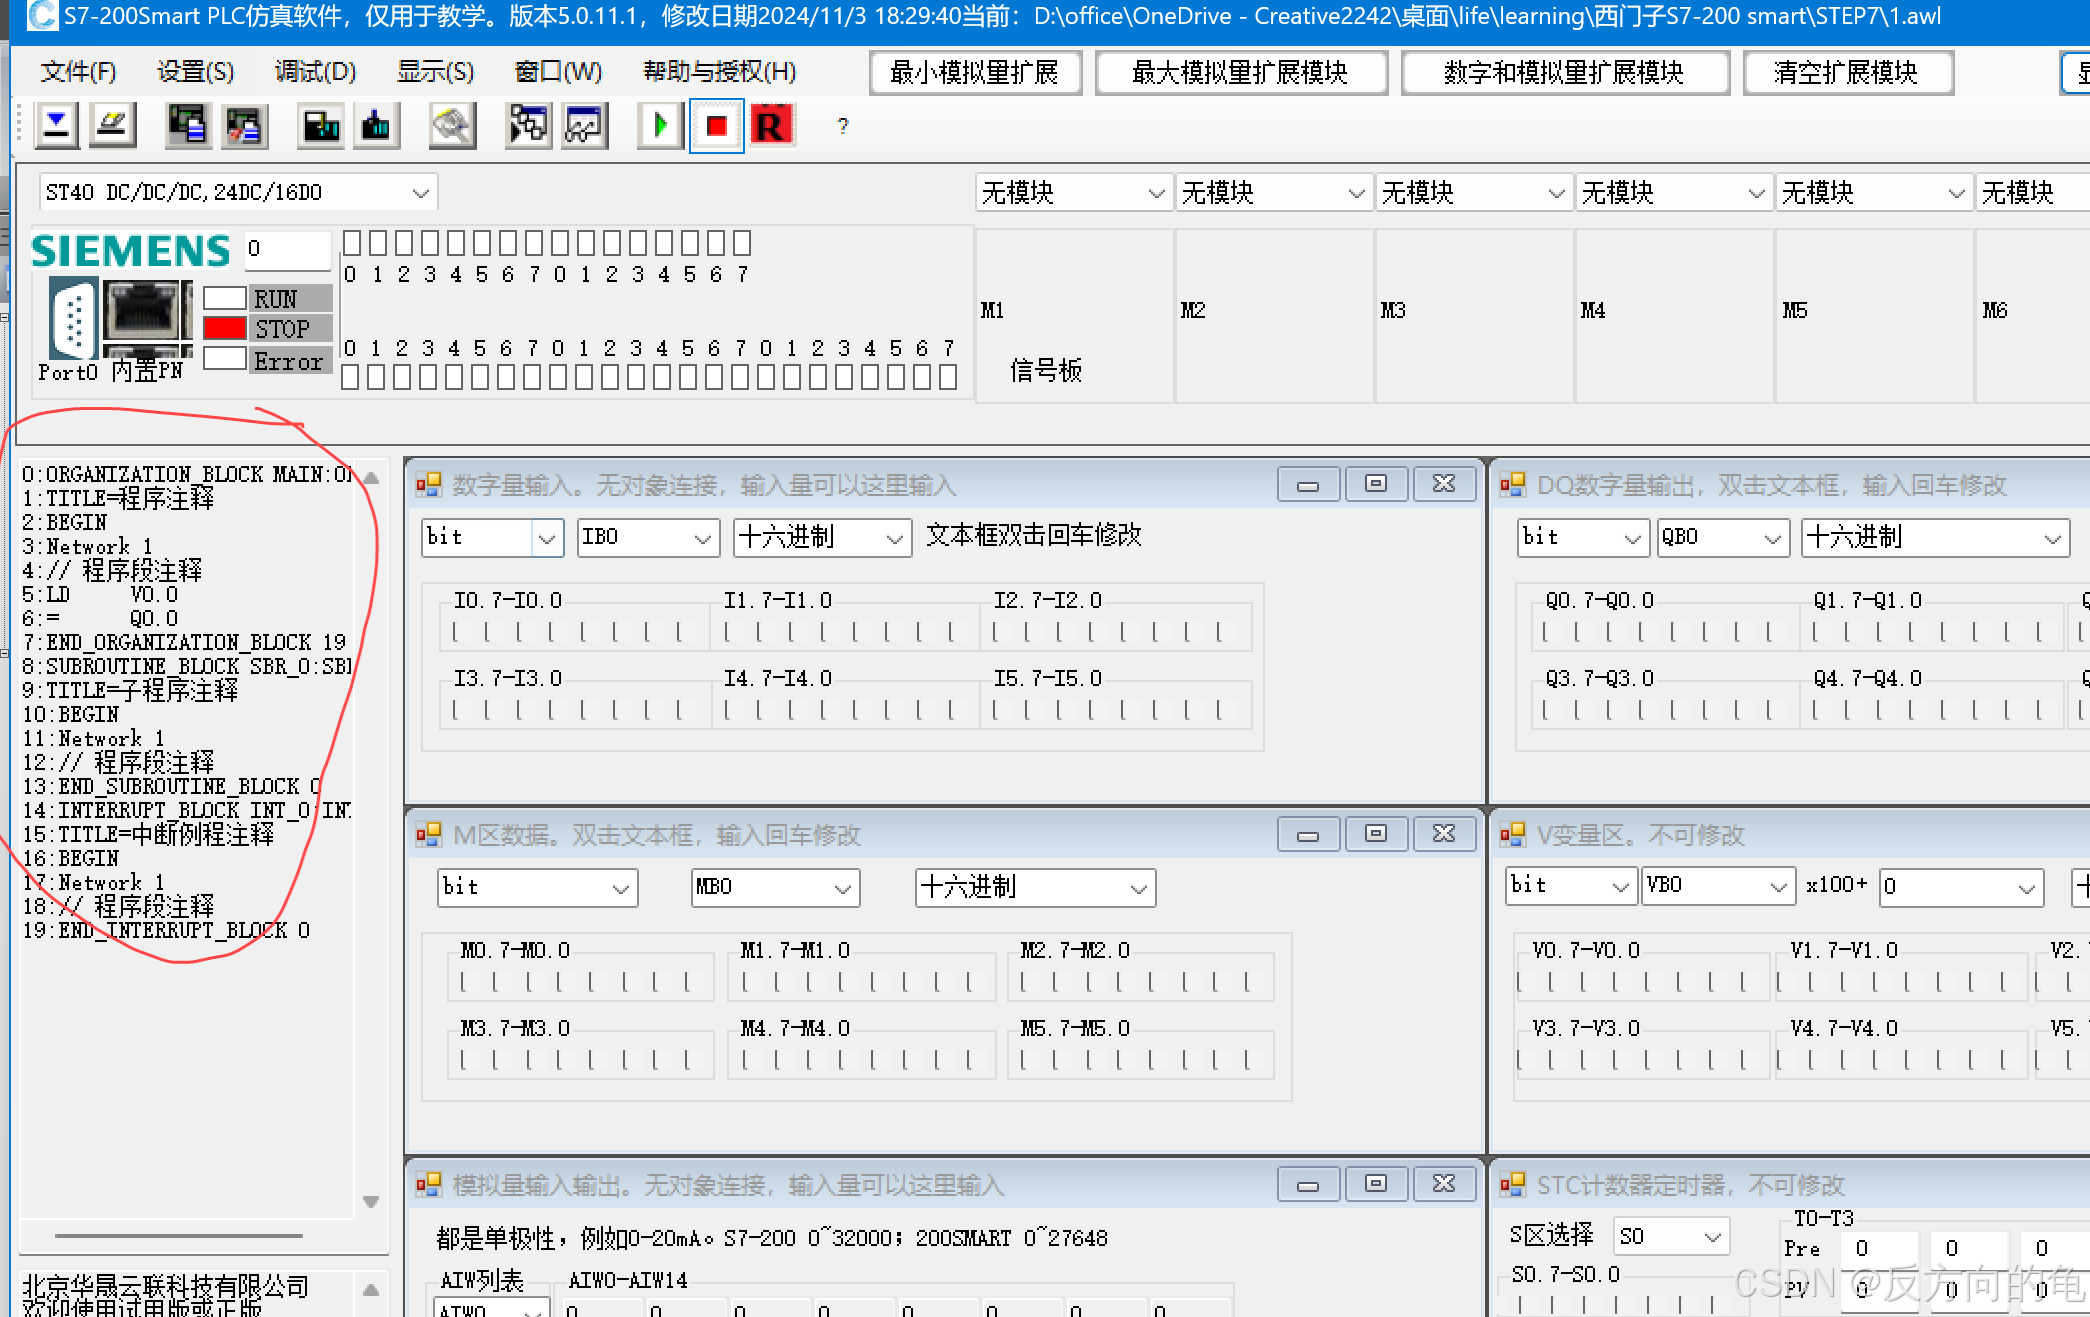
Task: Click the green Run triangle toolbar icon
Action: [x=660, y=126]
